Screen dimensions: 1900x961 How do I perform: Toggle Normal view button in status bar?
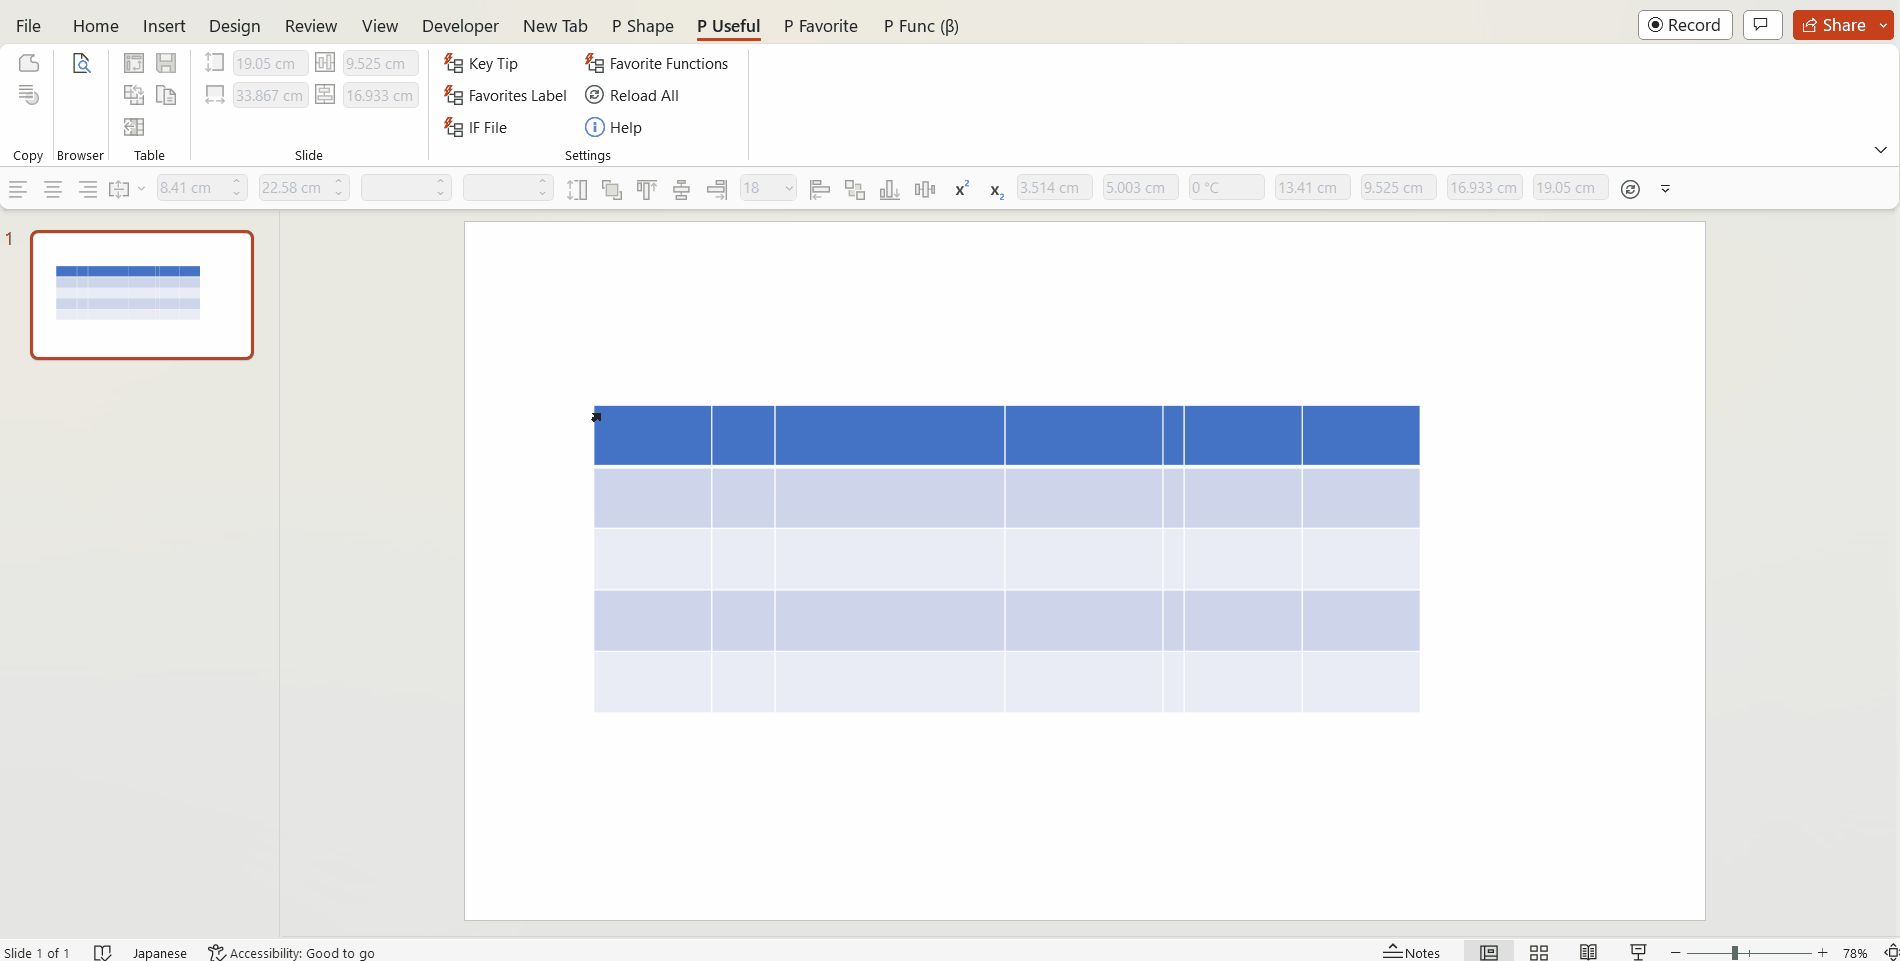click(x=1489, y=952)
